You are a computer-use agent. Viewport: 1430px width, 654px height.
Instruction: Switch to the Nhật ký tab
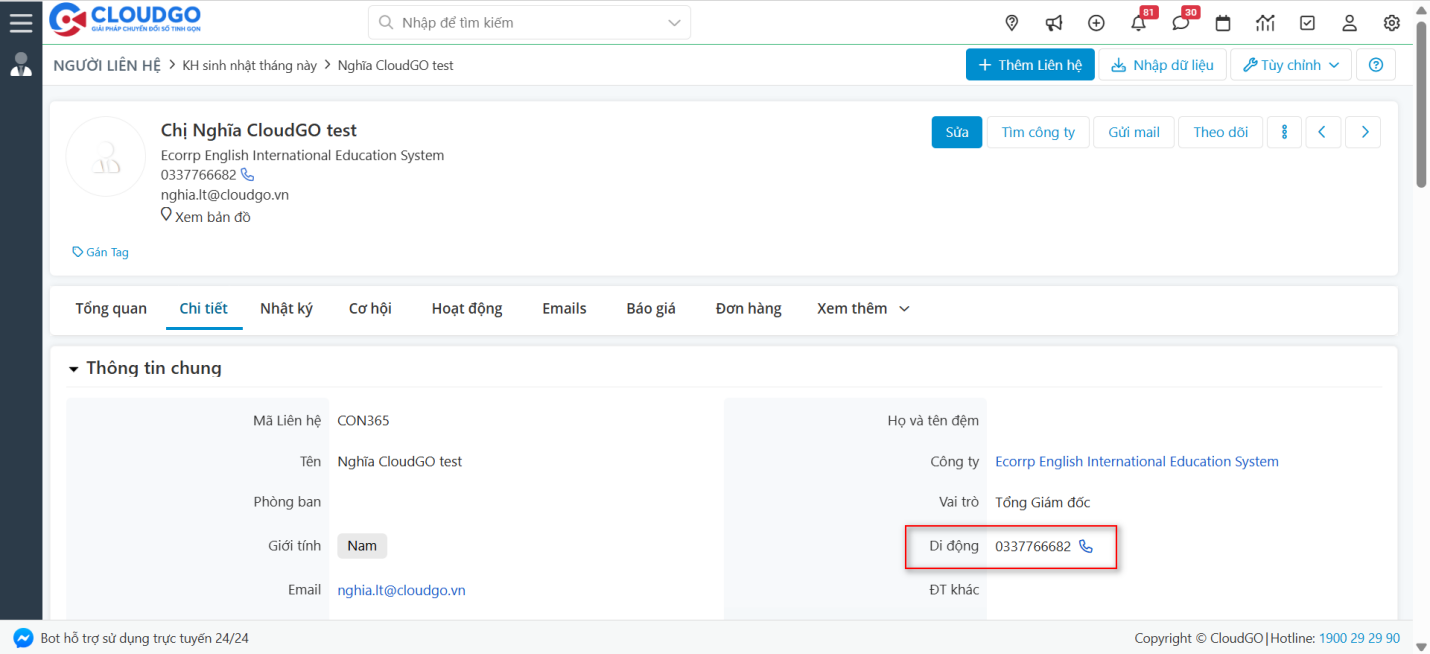point(286,308)
